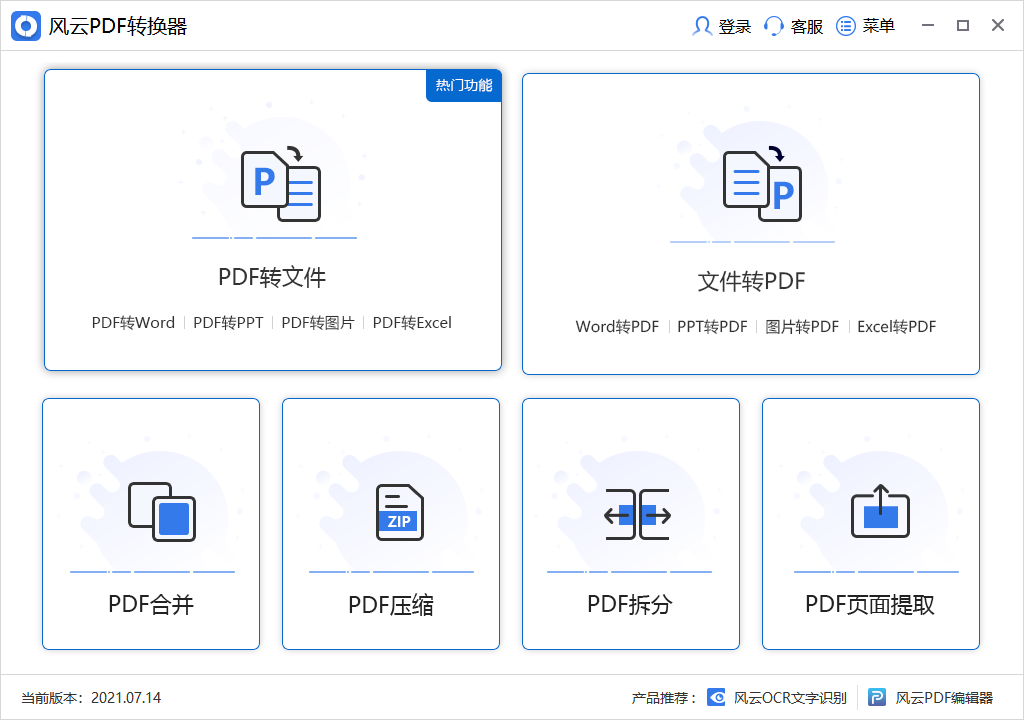Open the 风云PDF编辑器 product icon
The width and height of the screenshot is (1024, 720).
(x=877, y=697)
